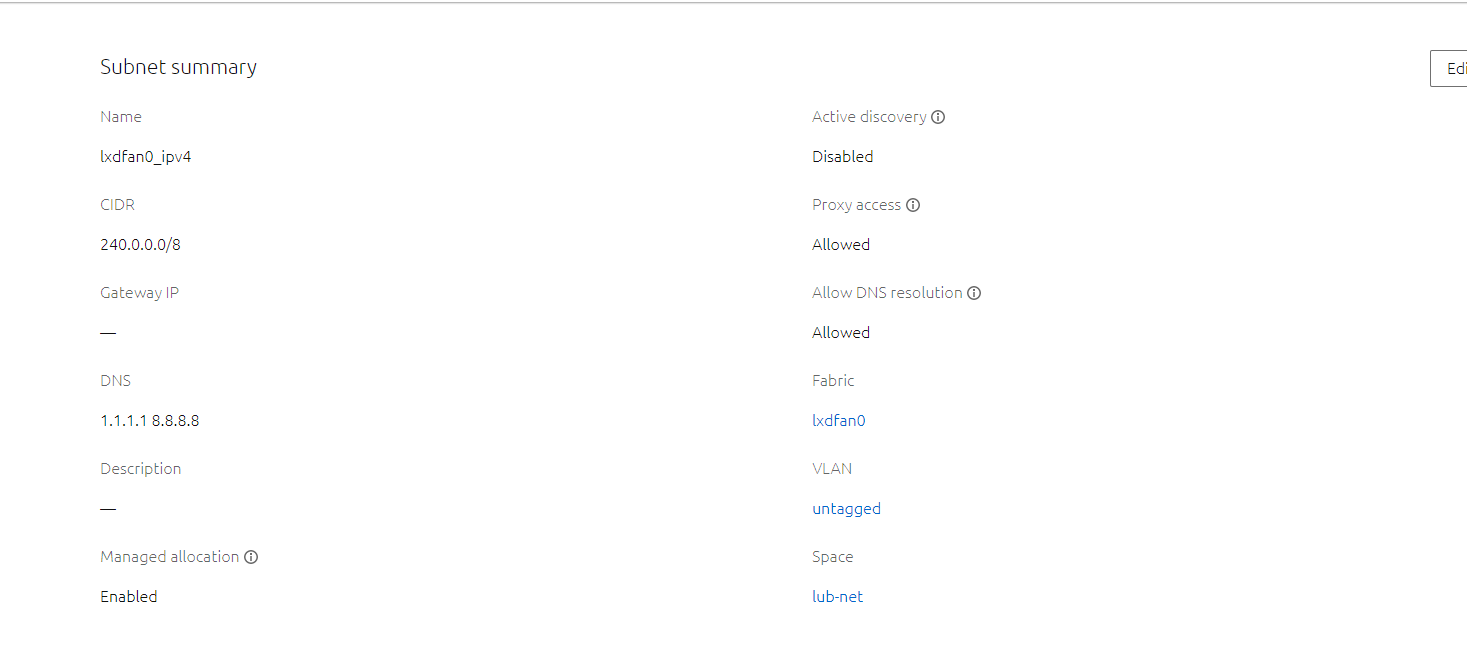Go to the lub-net space link
This screenshot has height=669, width=1467.
coord(837,597)
